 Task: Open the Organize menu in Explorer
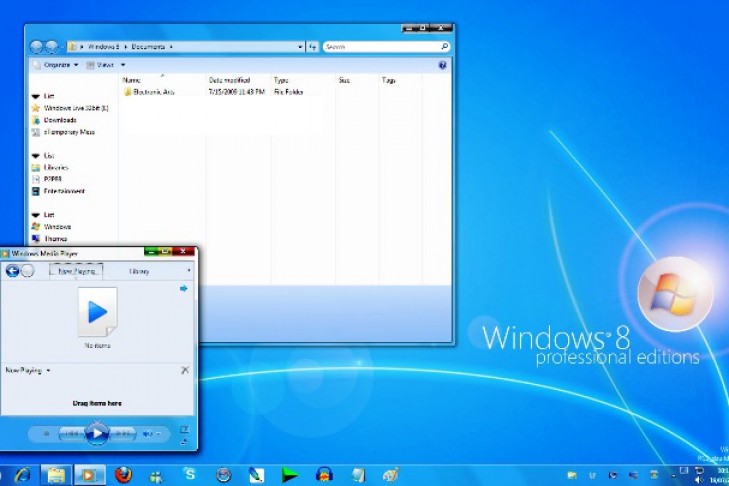(x=56, y=65)
